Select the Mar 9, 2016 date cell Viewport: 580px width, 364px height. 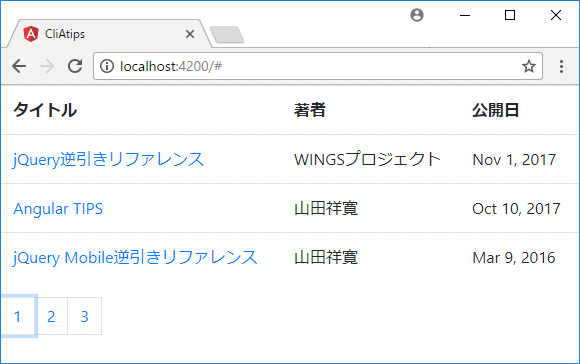[x=514, y=258]
